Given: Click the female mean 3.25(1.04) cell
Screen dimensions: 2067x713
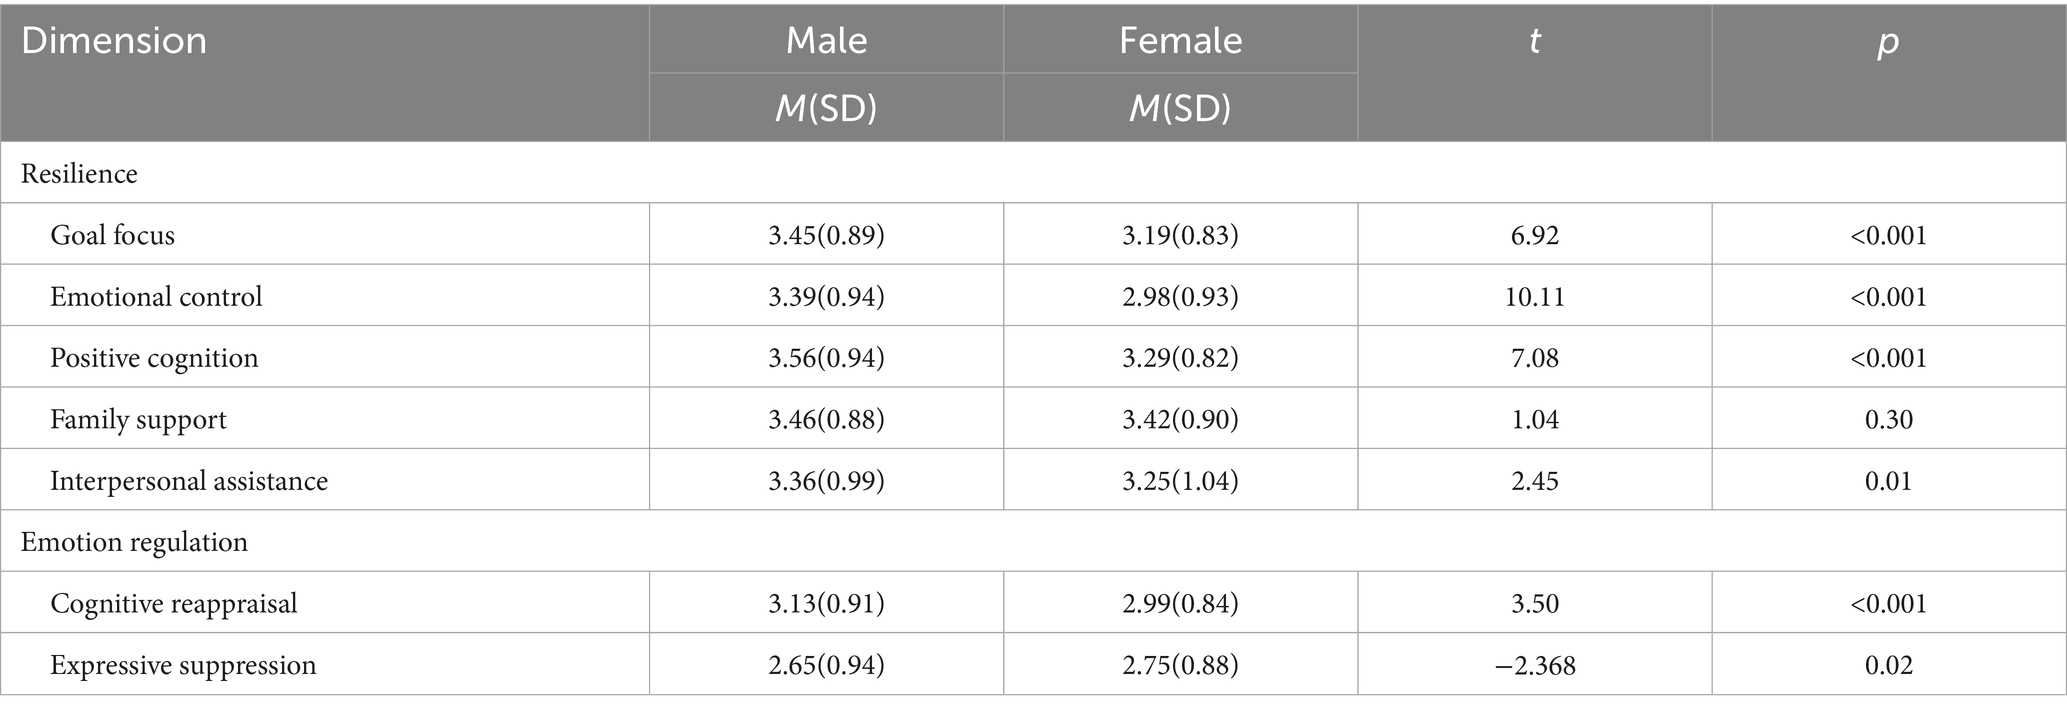Looking at the screenshot, I should point(1180,481).
